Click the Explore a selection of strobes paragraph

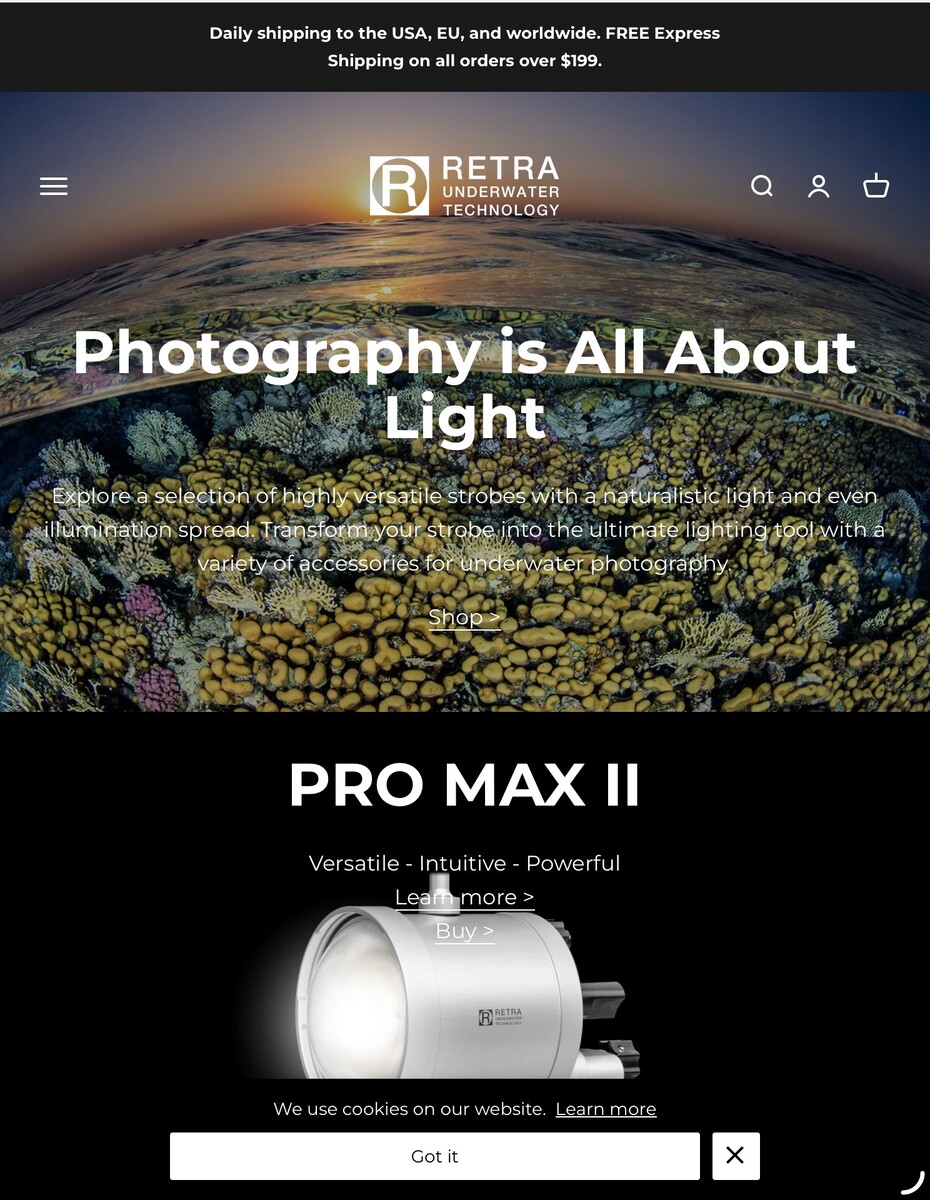tap(465, 529)
